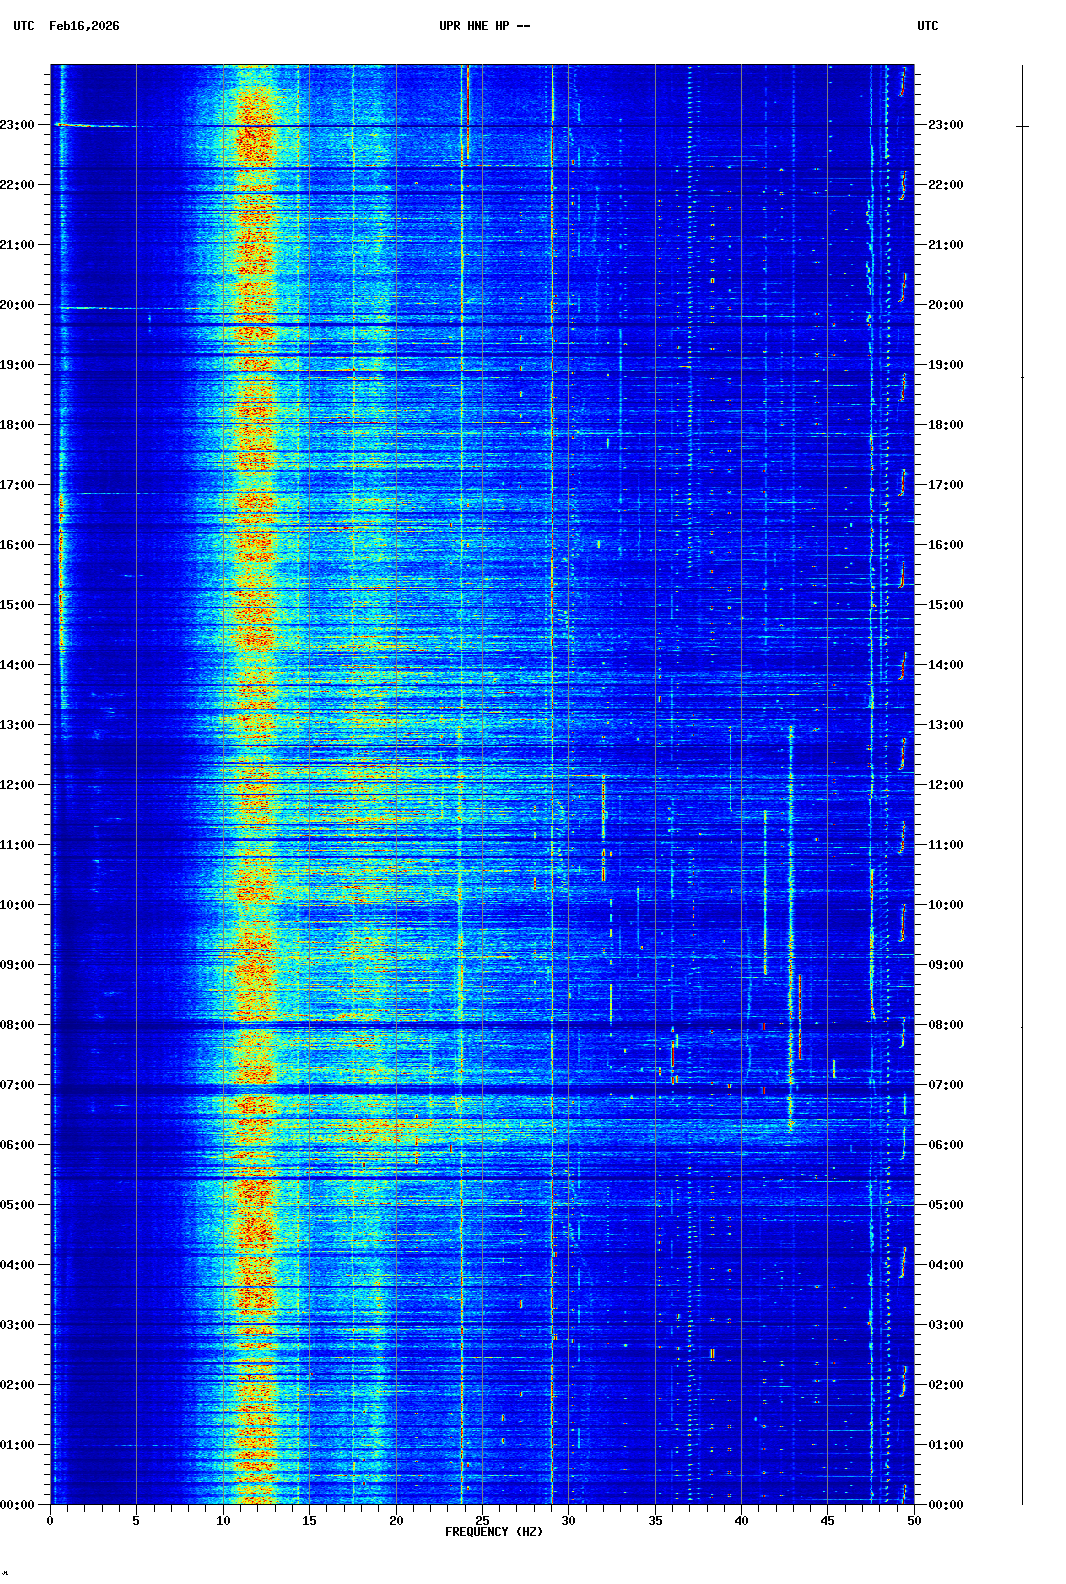Click the date label "Feb16,2026"
This screenshot has width=1066, height=1584.
(x=84, y=26)
